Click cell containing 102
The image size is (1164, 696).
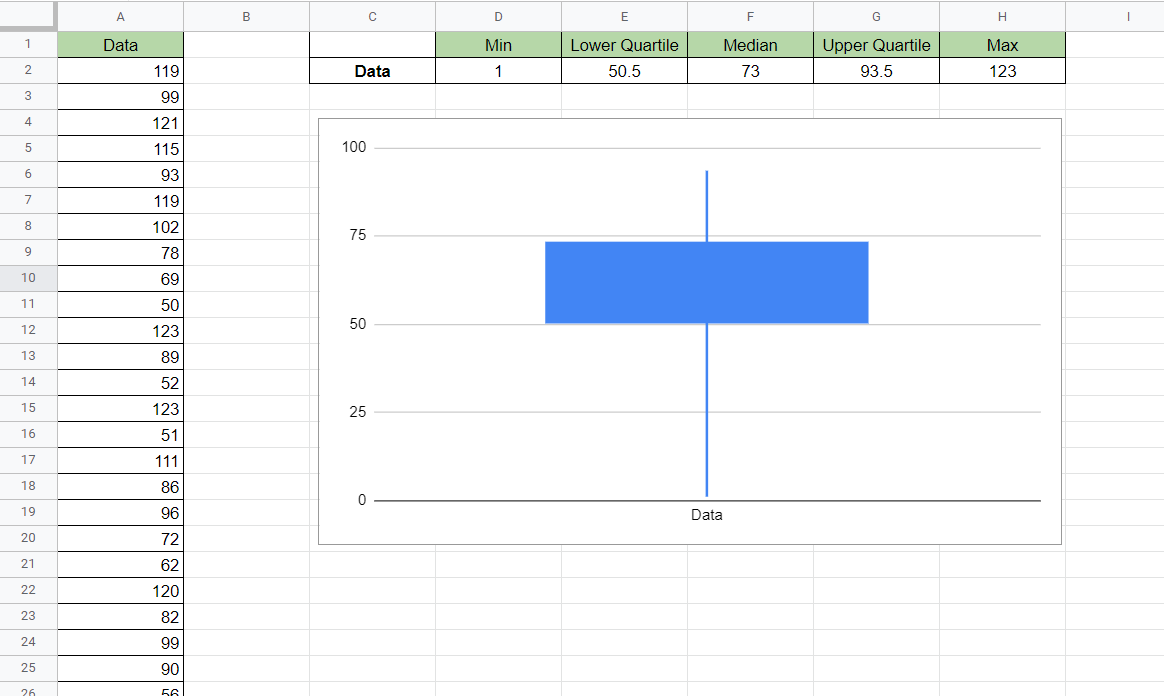click(120, 226)
